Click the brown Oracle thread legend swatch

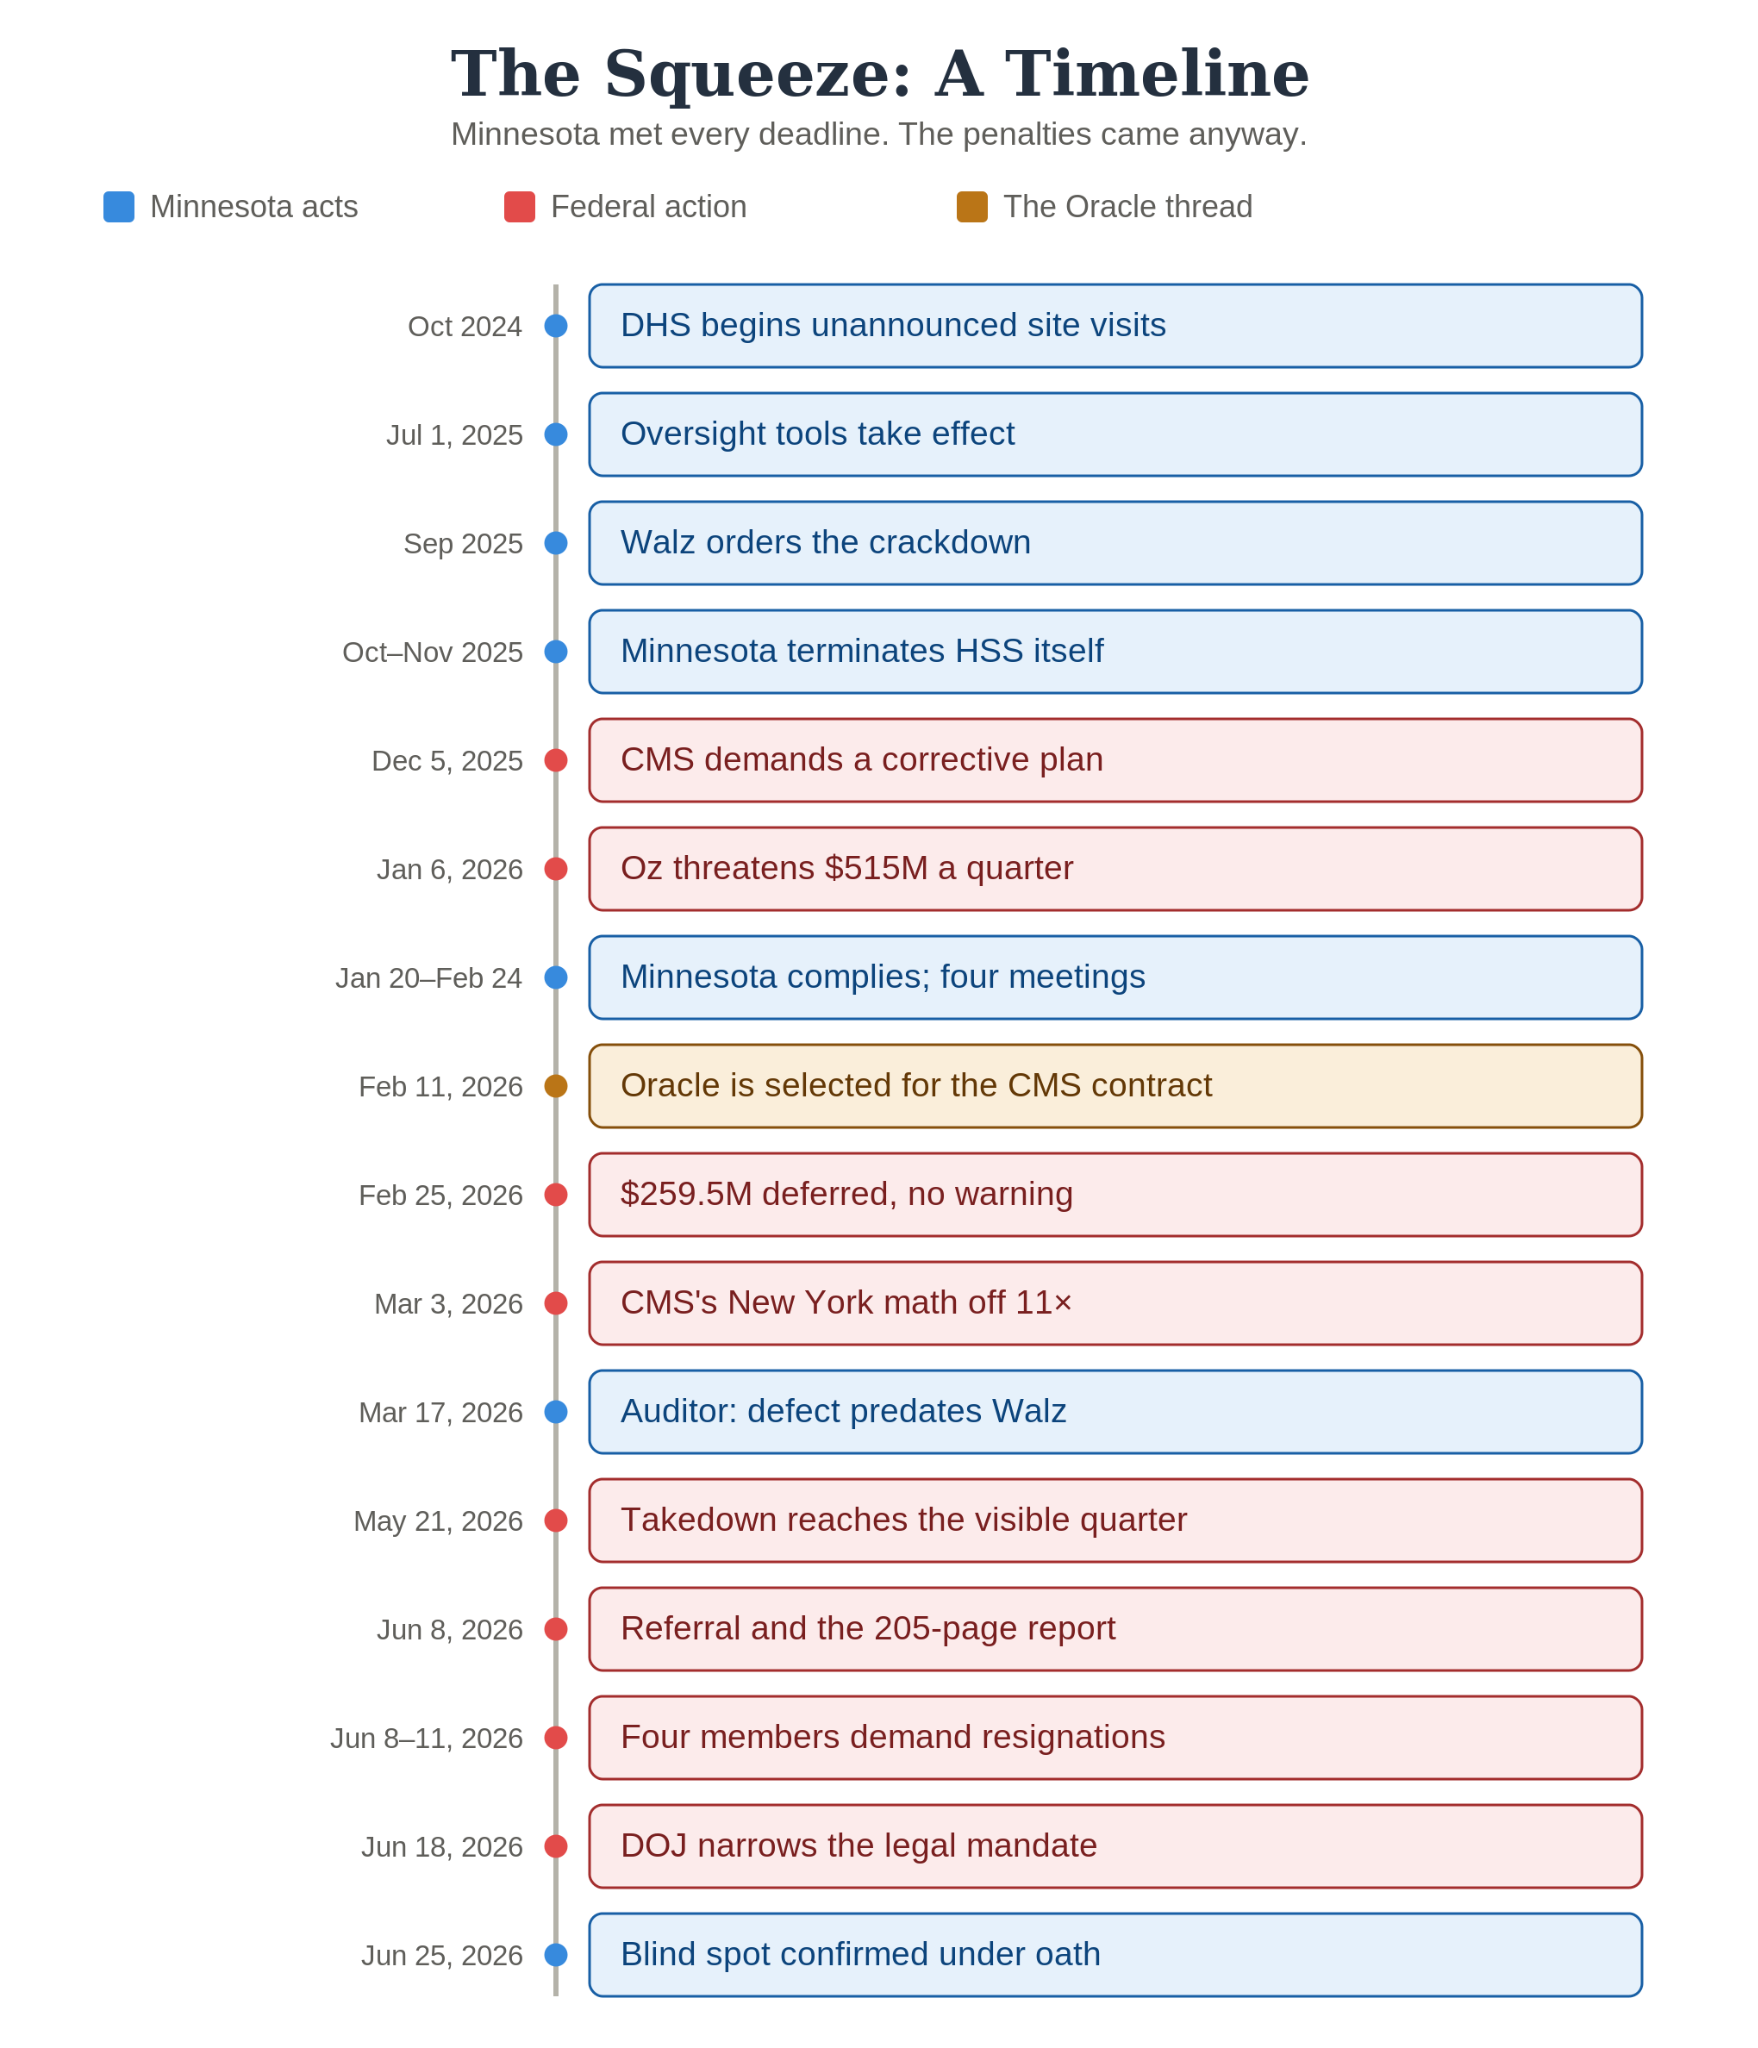coord(972,207)
